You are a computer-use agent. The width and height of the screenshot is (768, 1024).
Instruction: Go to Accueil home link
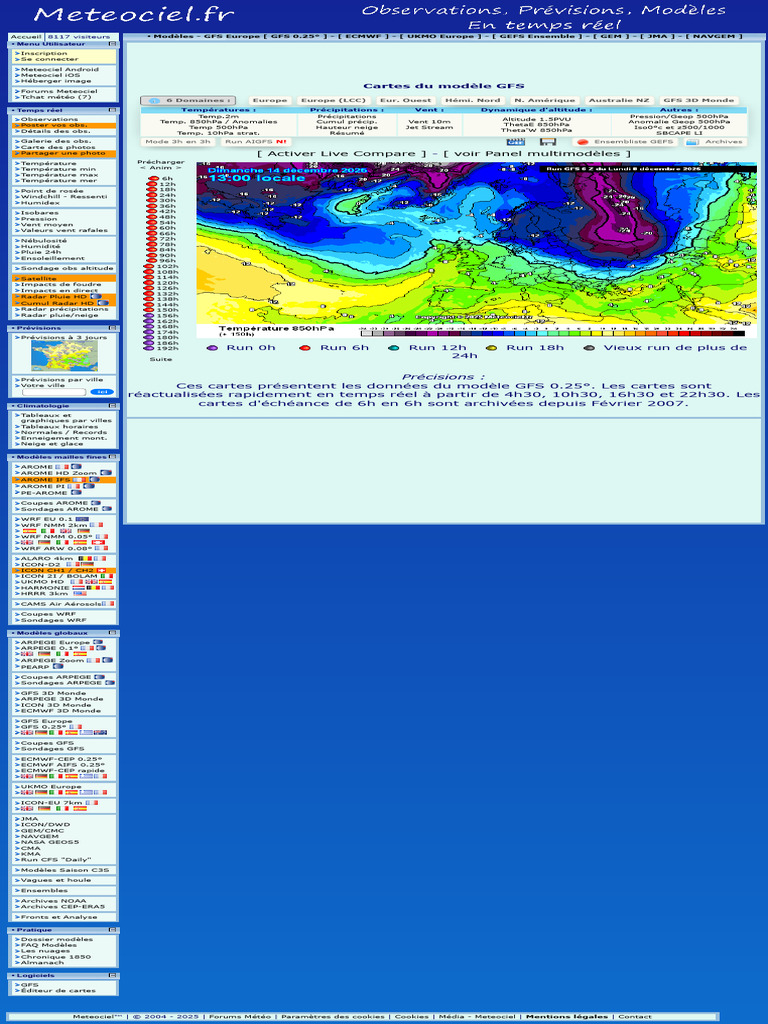tap(26, 37)
